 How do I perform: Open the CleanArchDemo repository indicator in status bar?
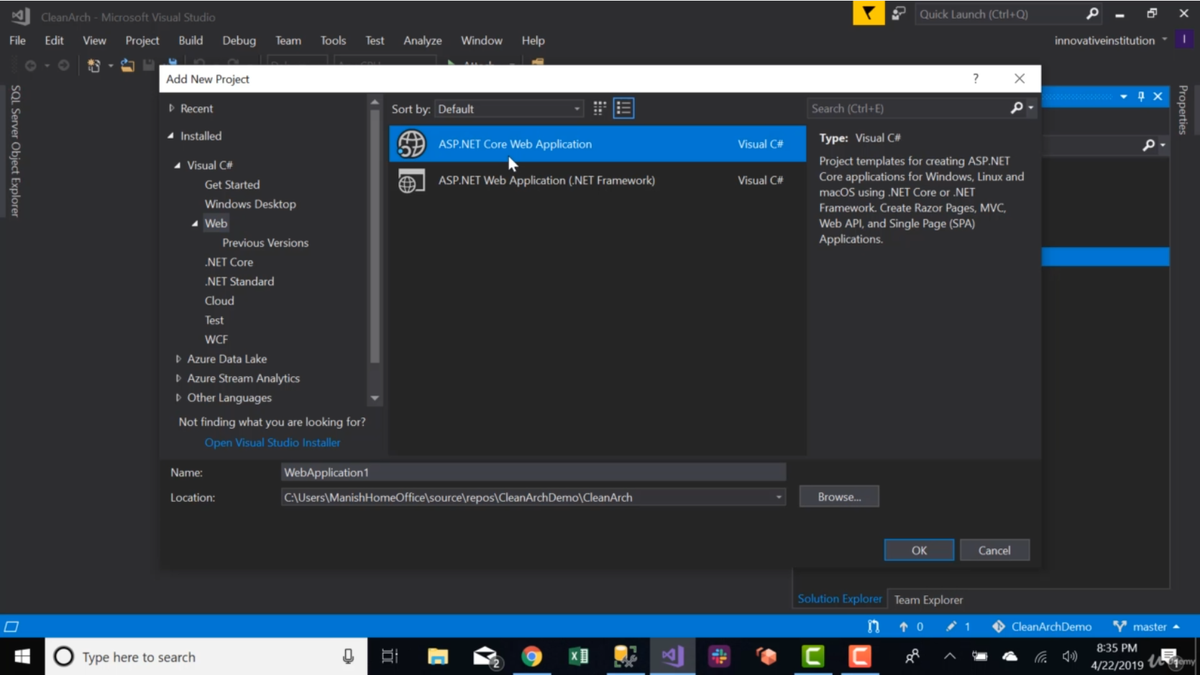pyautogui.click(x=1041, y=627)
